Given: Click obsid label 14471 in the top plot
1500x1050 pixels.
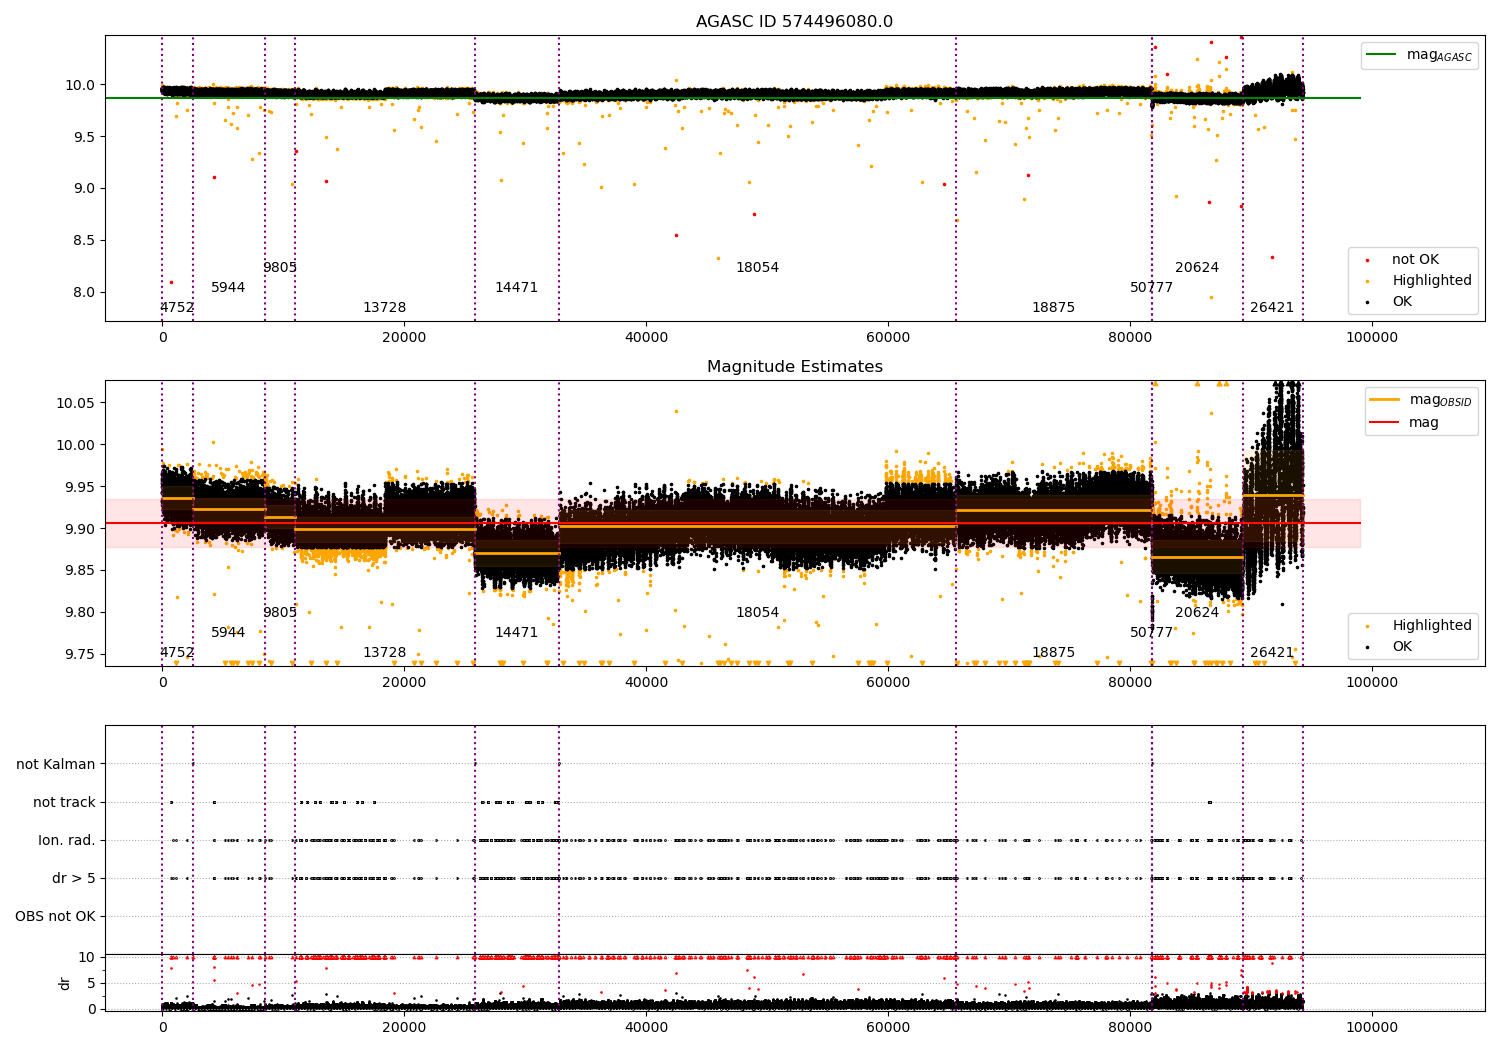Looking at the screenshot, I should pyautogui.click(x=517, y=288).
